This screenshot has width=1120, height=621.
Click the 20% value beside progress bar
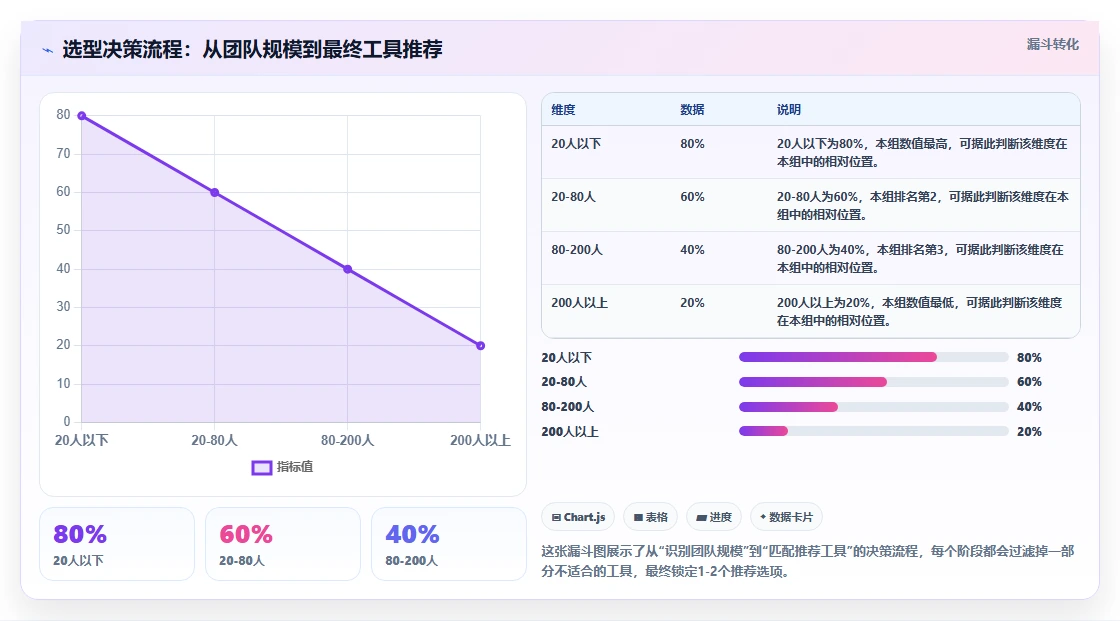click(1029, 432)
